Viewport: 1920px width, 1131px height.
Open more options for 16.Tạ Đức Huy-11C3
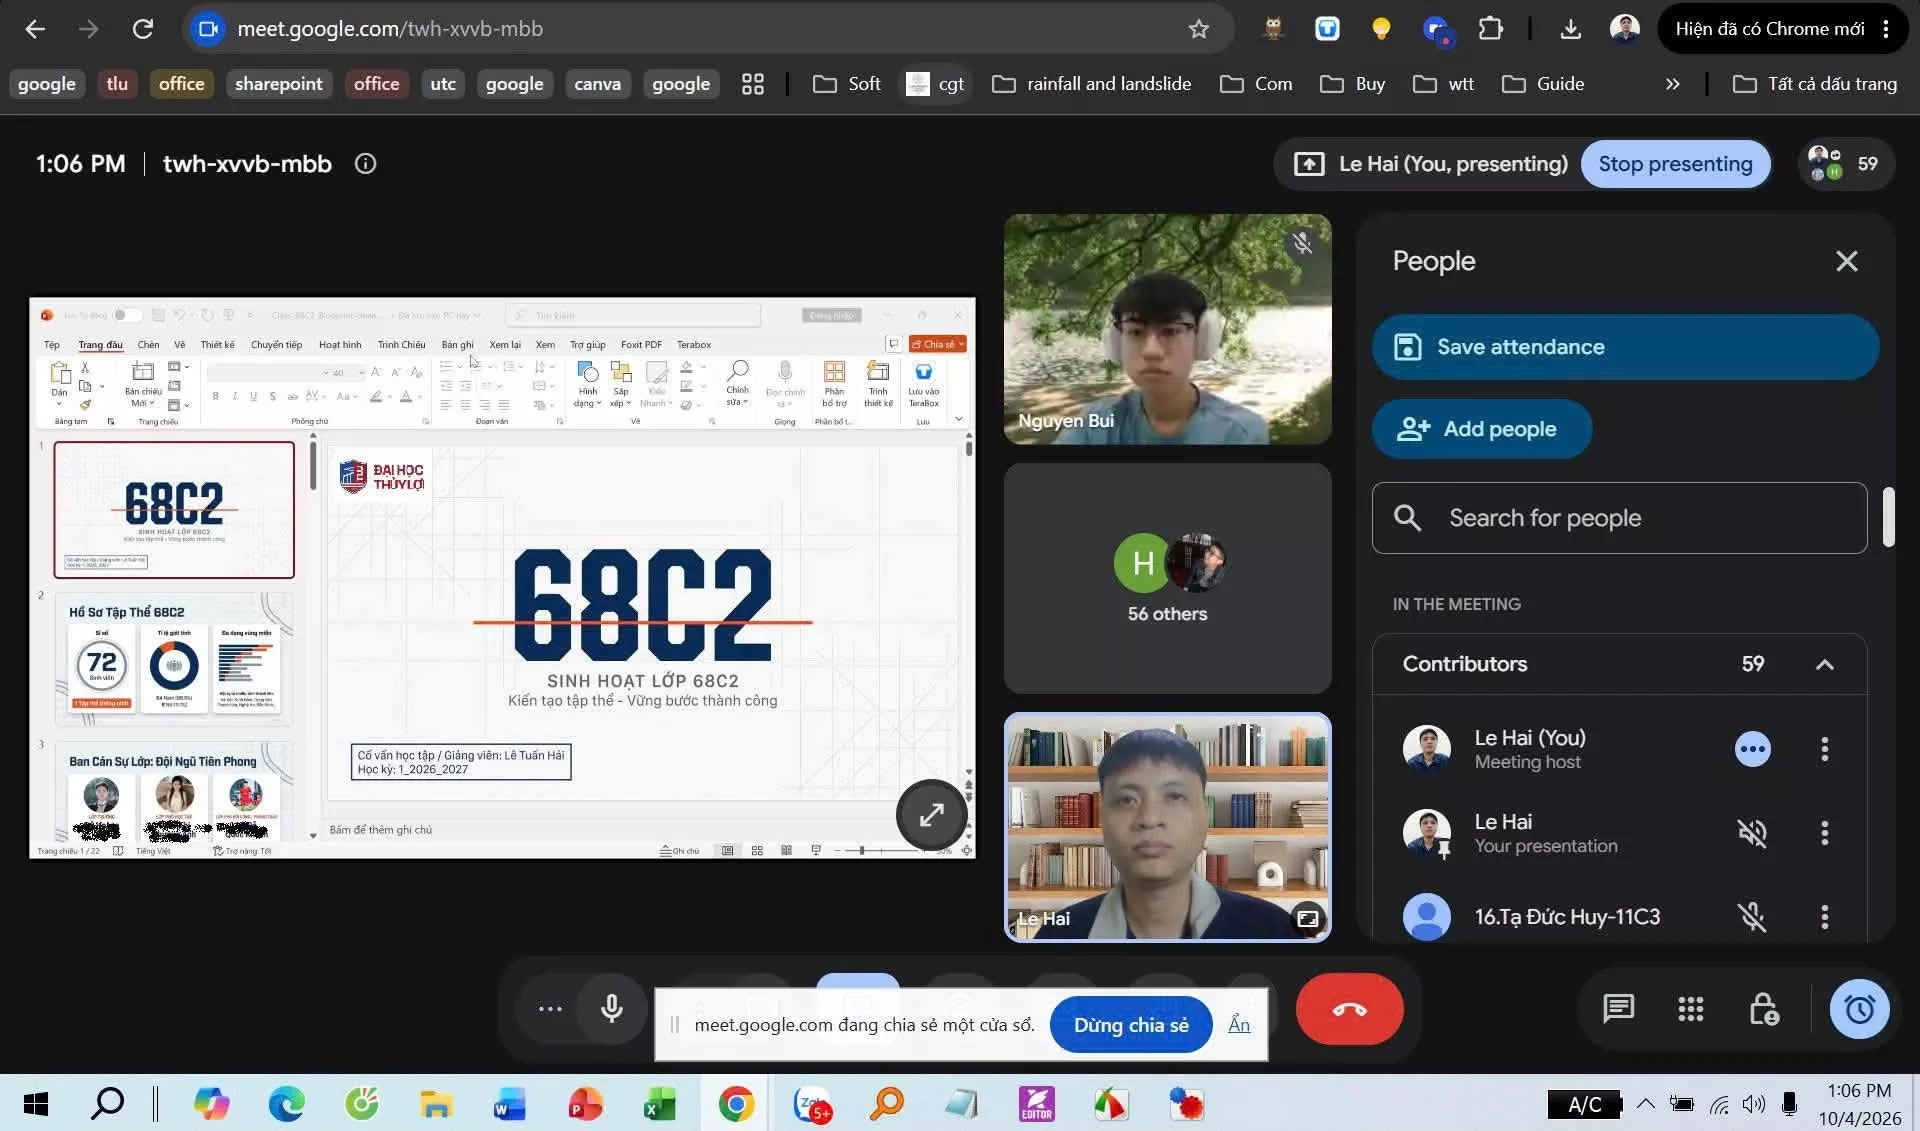[1824, 917]
